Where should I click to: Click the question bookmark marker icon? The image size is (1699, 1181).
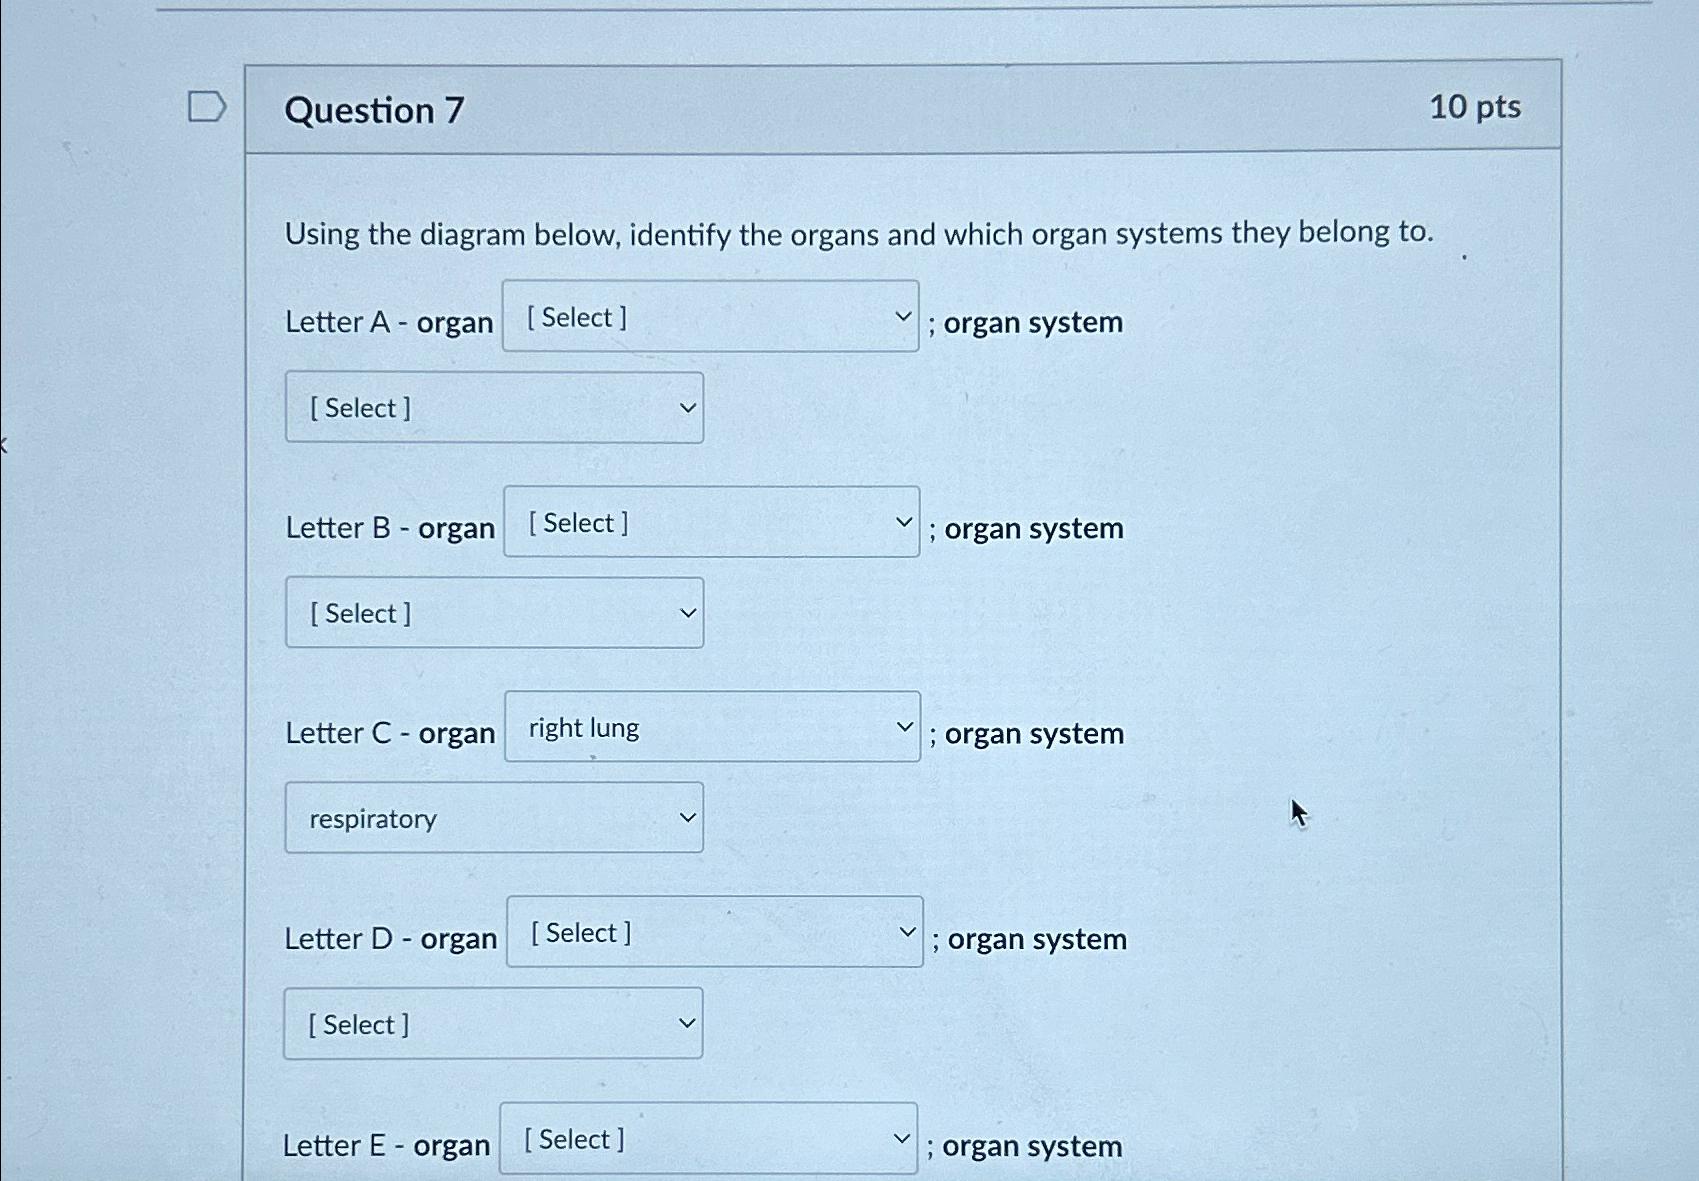(207, 108)
